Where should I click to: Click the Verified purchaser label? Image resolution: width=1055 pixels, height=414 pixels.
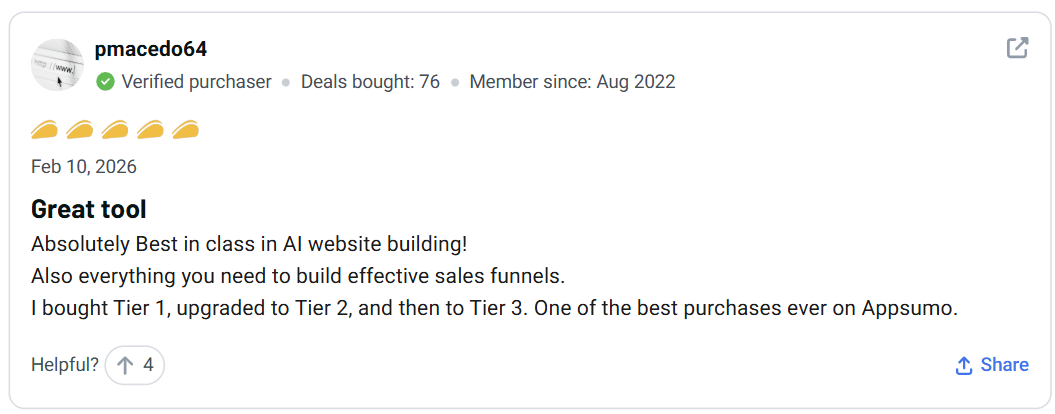(196, 82)
